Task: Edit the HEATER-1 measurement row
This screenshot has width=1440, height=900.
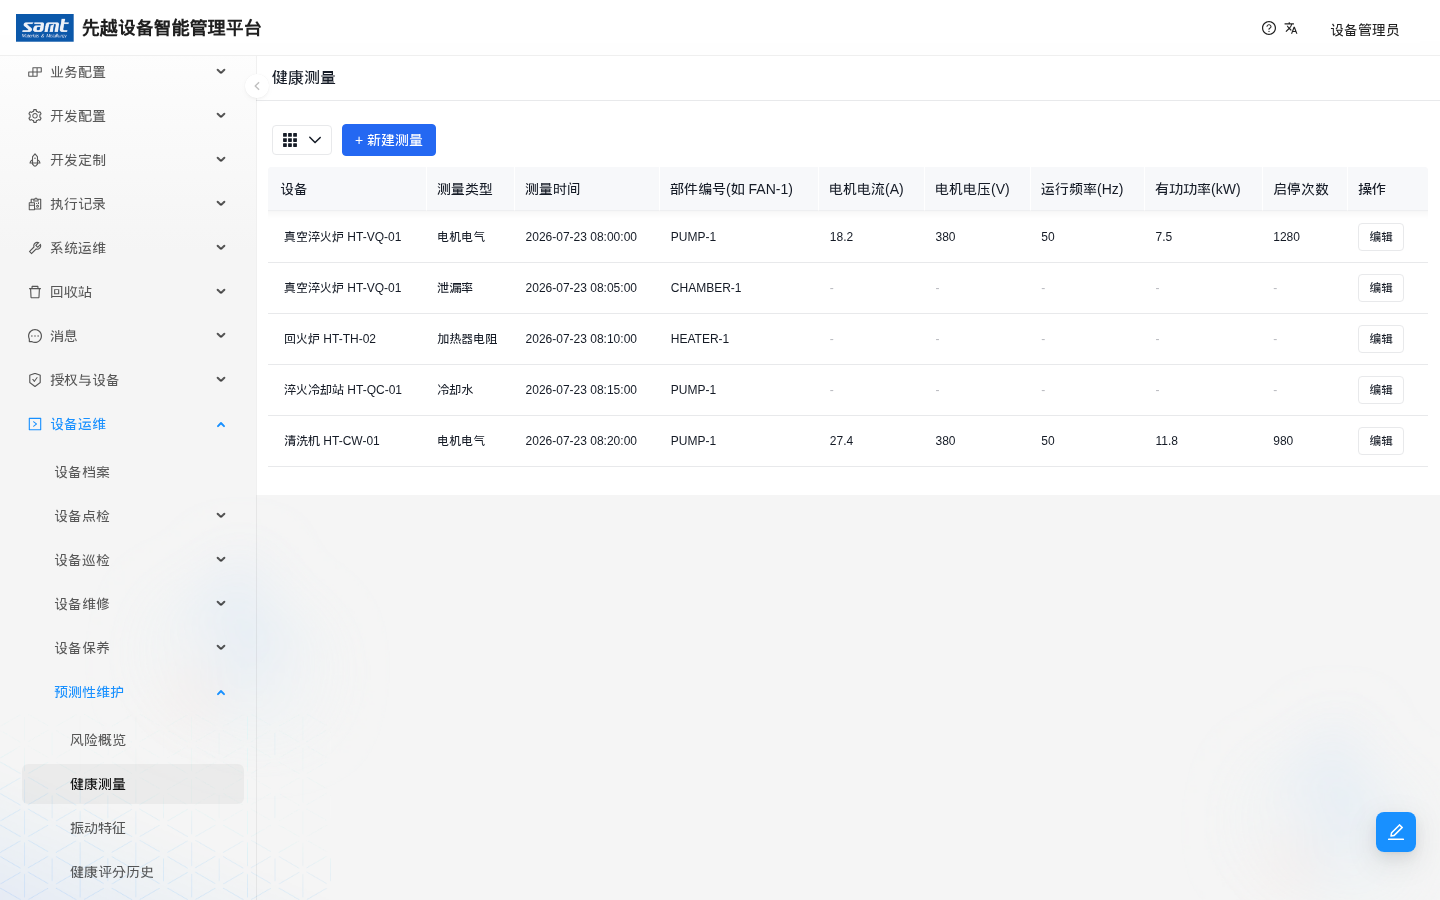Action: coord(1381,339)
